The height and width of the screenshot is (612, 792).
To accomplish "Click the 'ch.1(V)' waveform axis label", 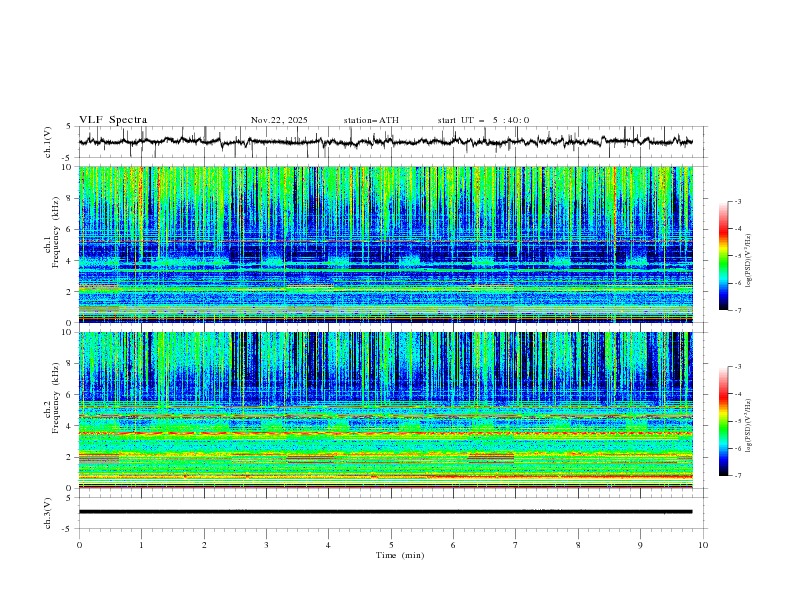I will tap(48, 142).
